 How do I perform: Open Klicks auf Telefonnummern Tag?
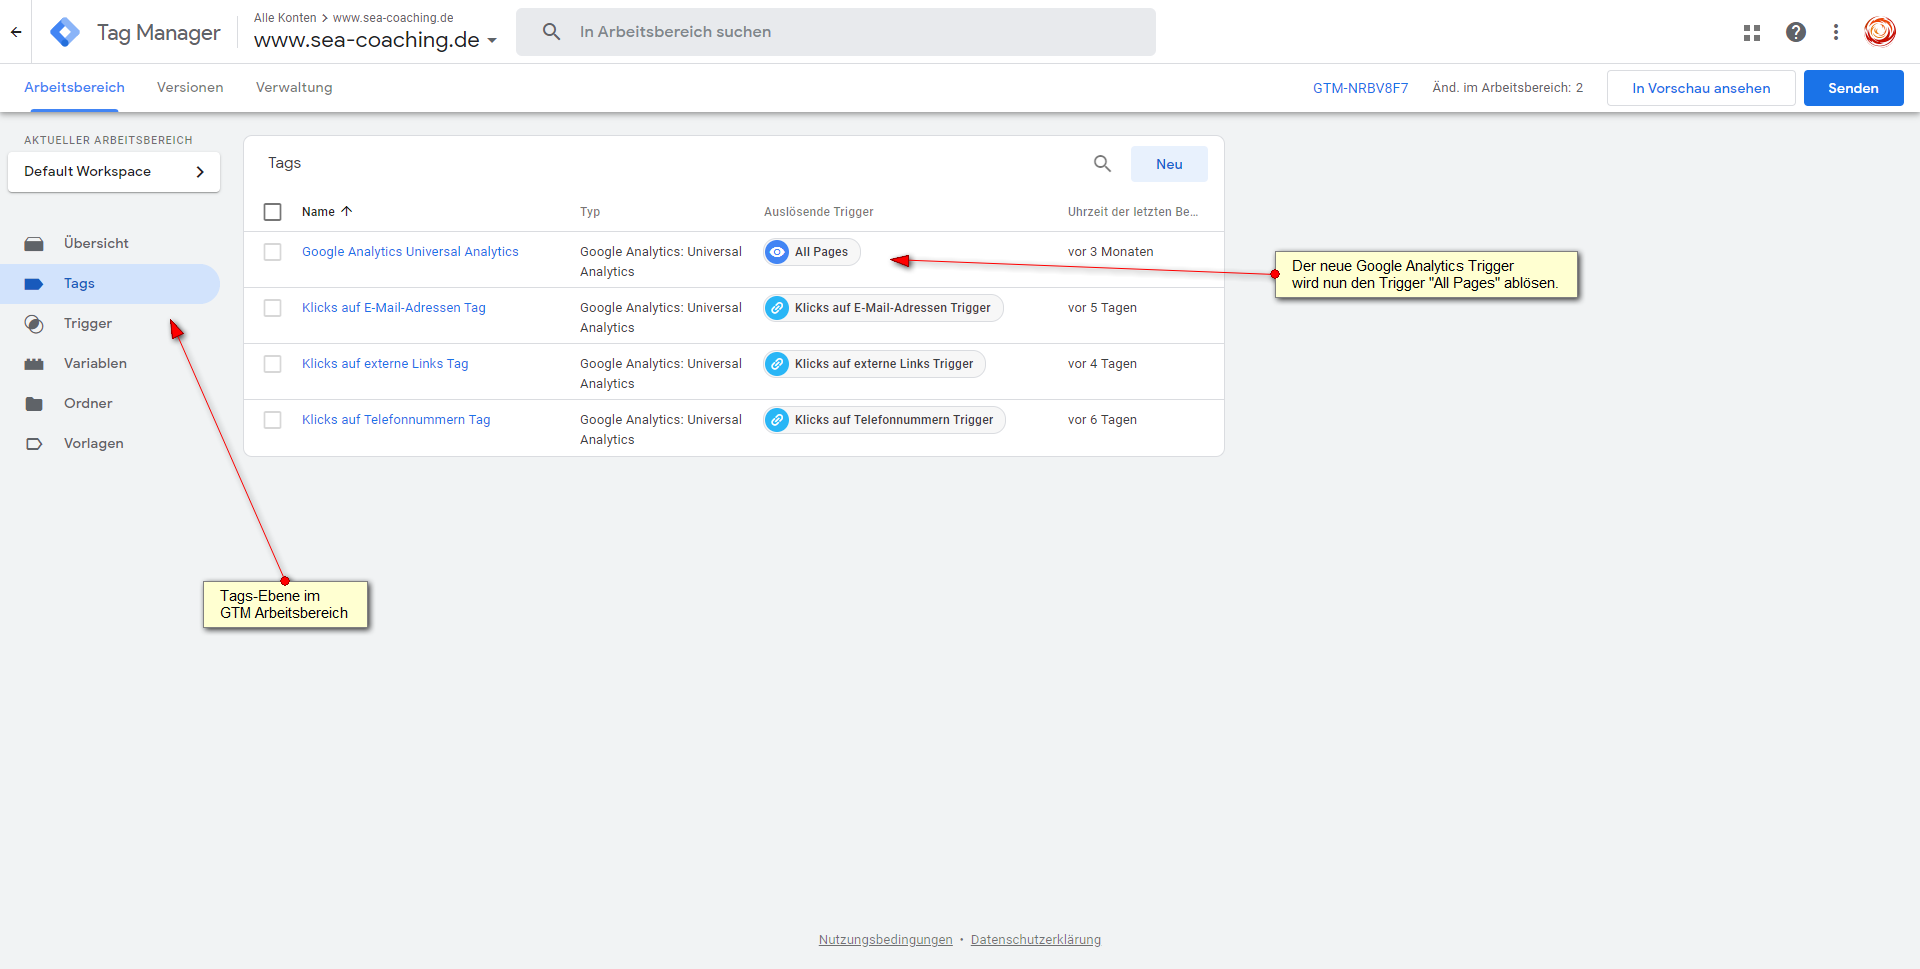tap(396, 420)
